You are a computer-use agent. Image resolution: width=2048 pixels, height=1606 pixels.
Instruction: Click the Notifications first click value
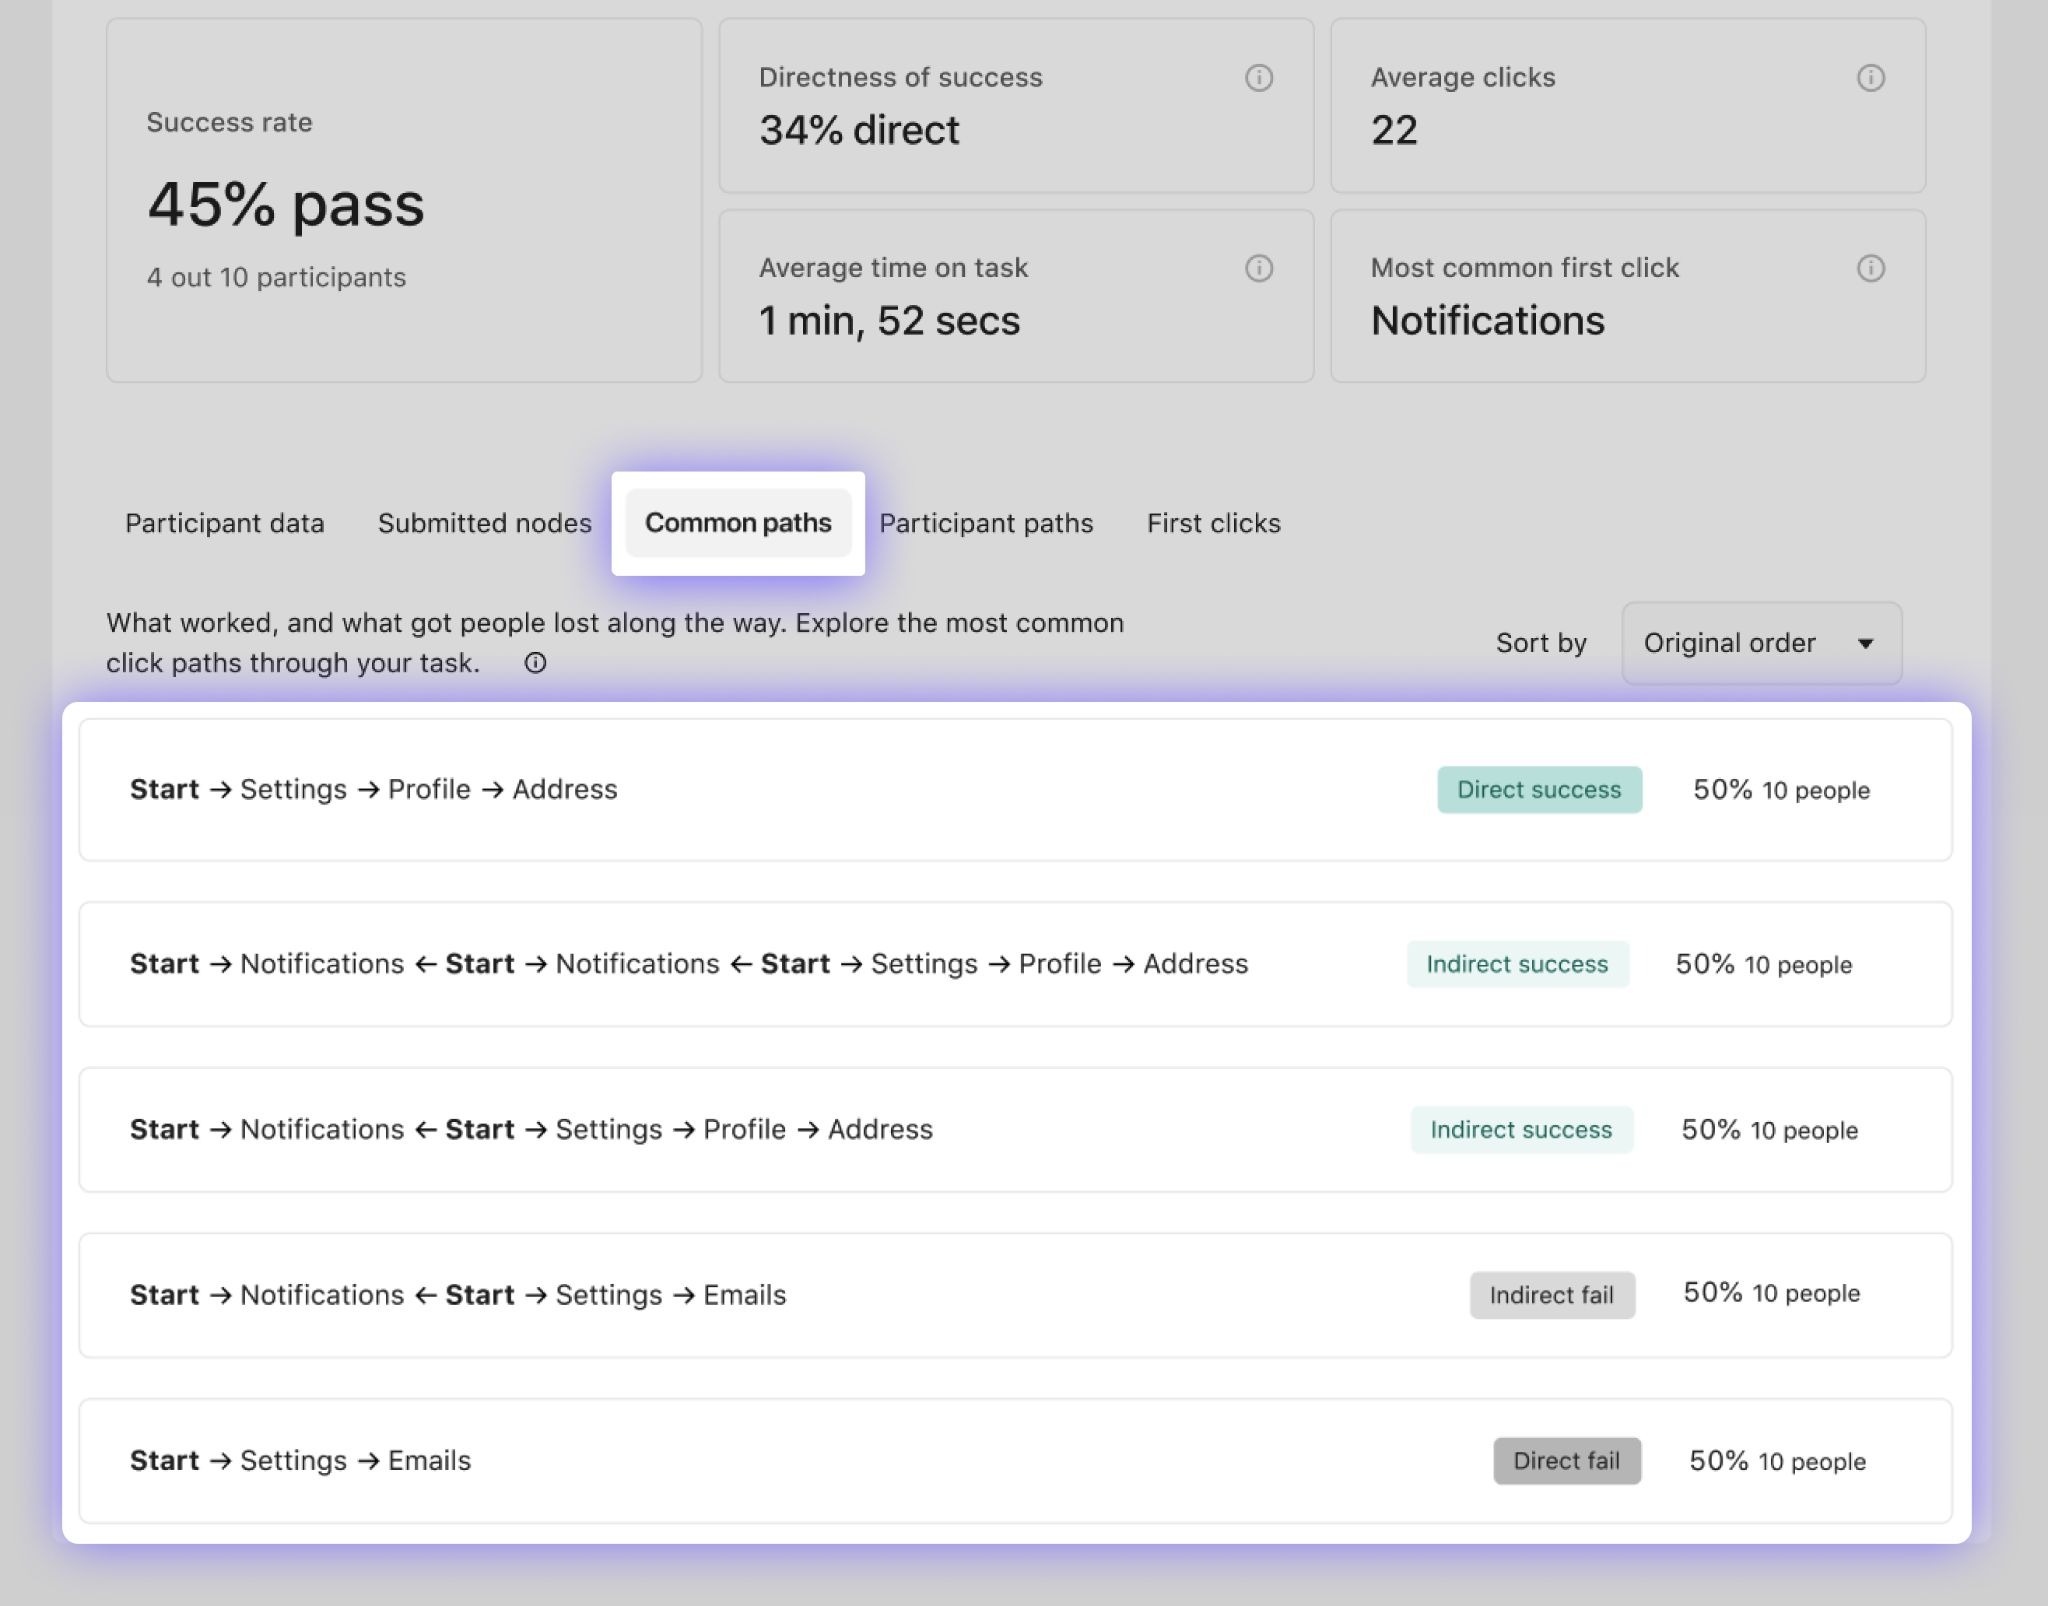[1487, 321]
